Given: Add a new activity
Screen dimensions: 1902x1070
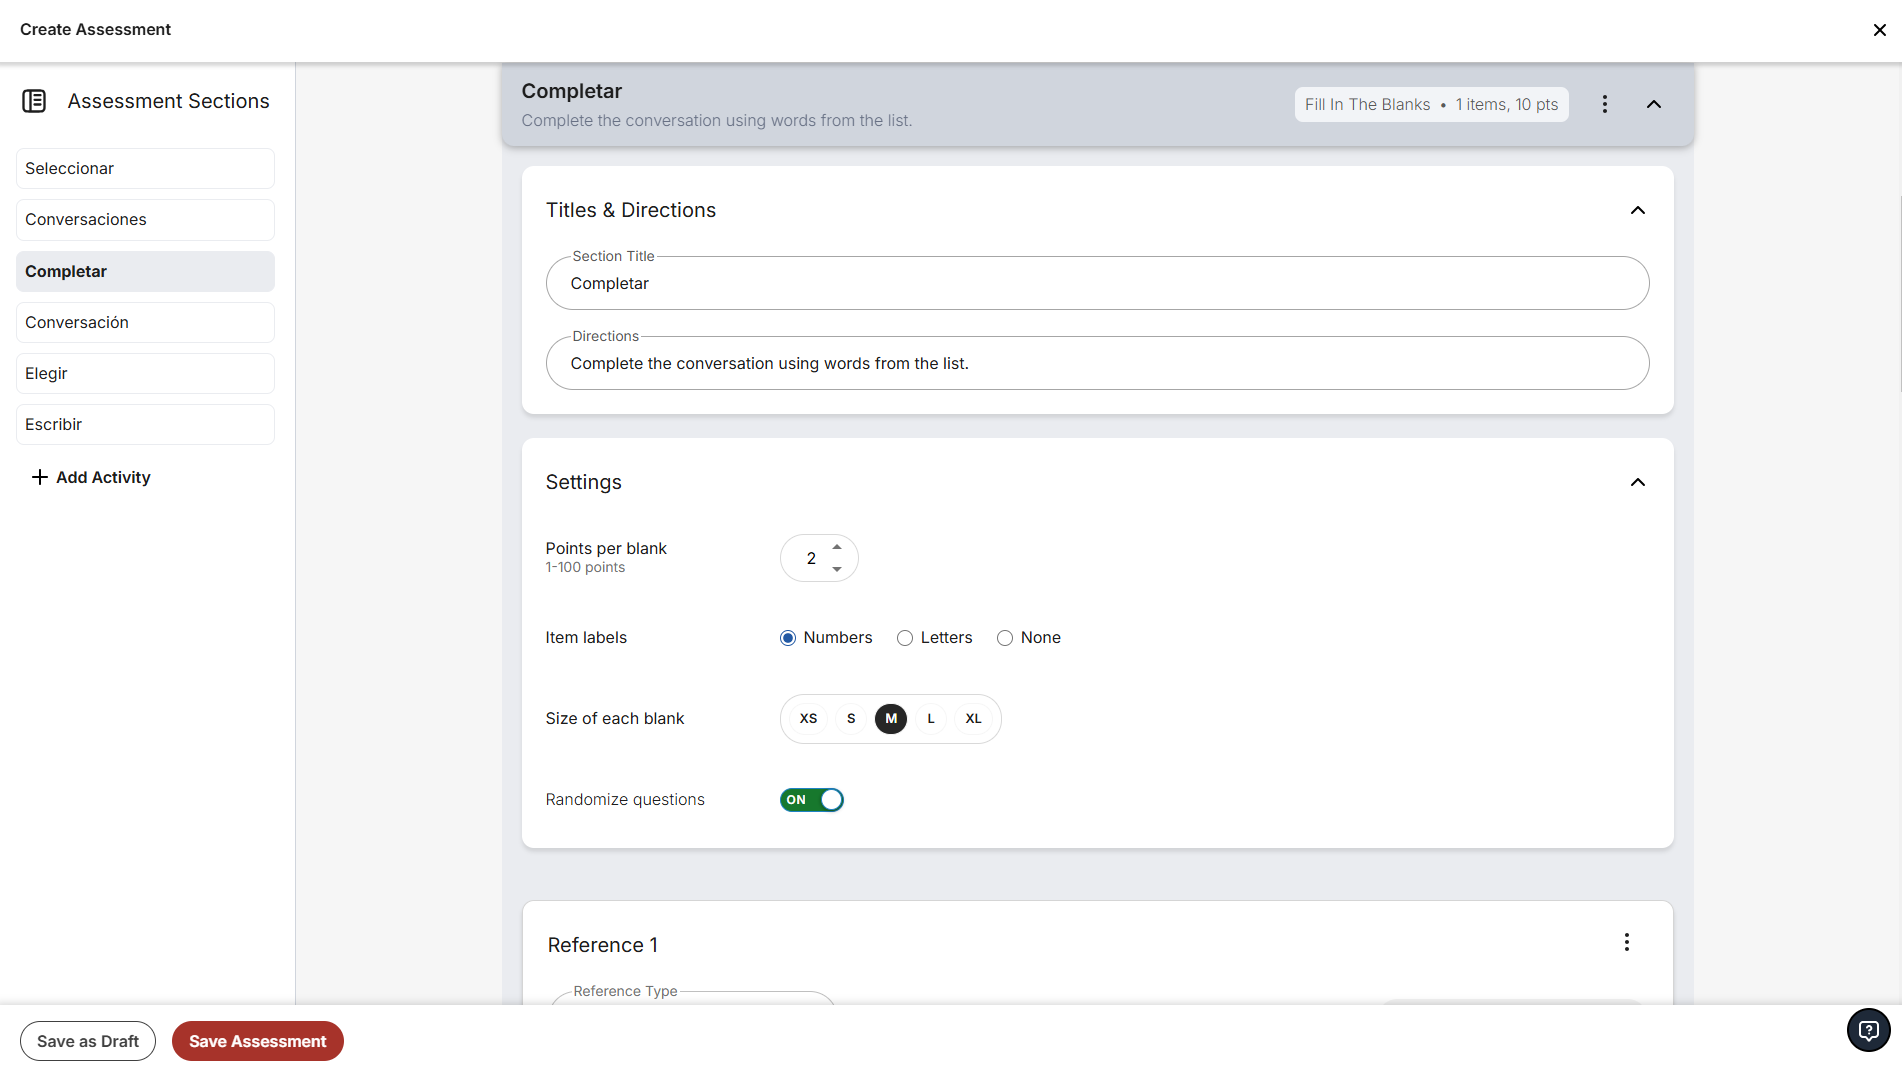Looking at the screenshot, I should (91, 477).
